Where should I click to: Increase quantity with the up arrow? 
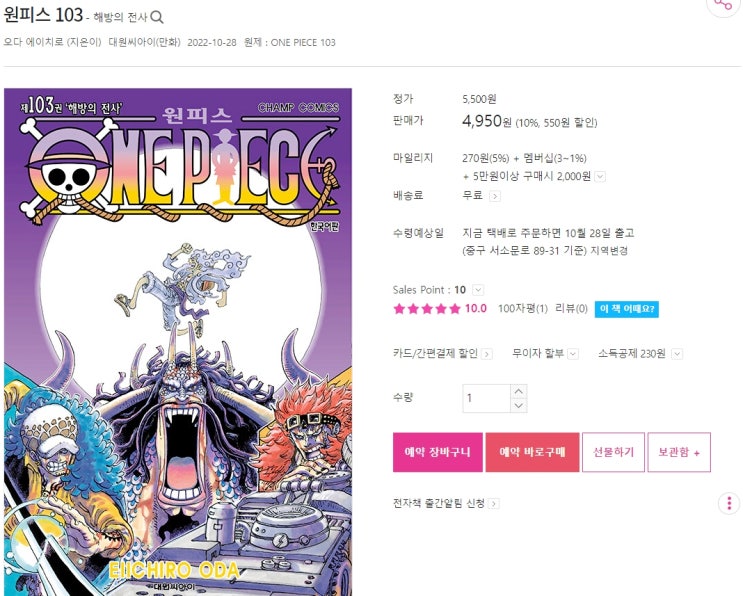[519, 391]
